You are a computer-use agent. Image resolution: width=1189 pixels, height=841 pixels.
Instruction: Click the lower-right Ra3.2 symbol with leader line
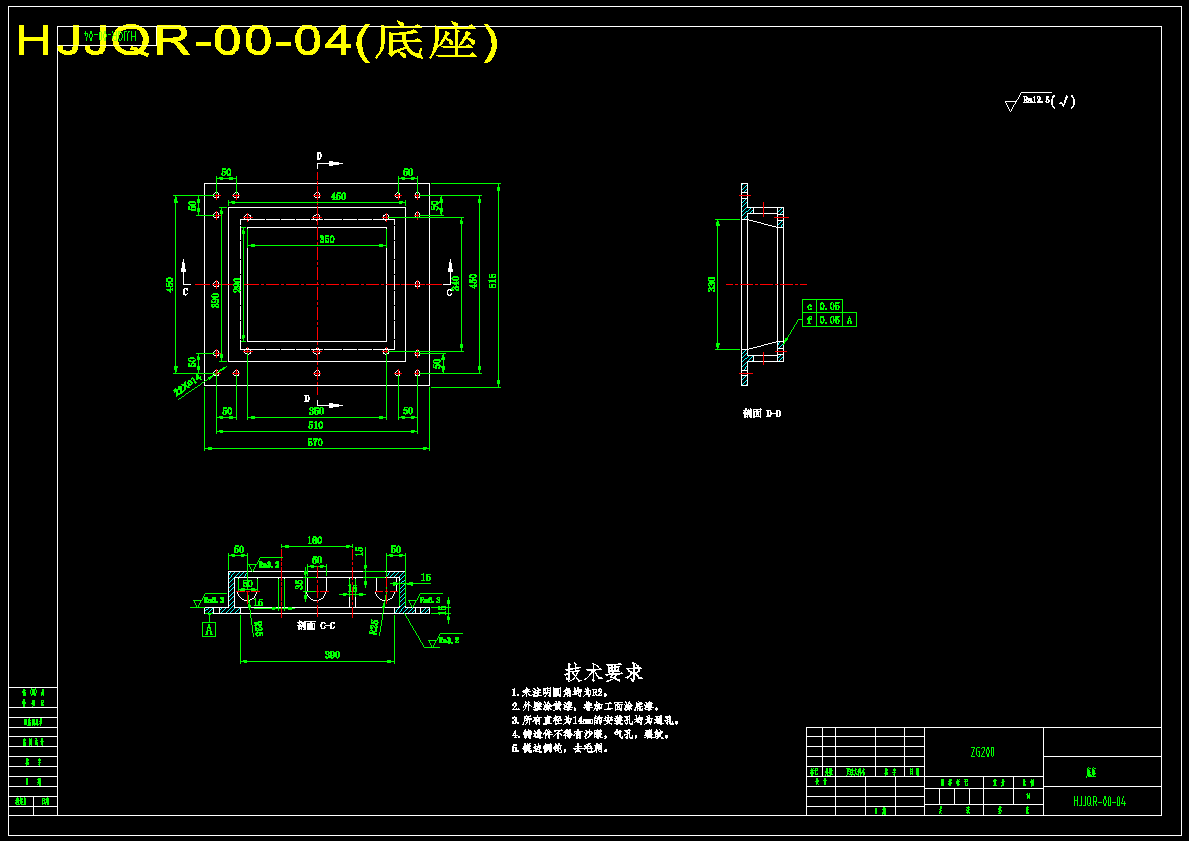[x=444, y=640]
